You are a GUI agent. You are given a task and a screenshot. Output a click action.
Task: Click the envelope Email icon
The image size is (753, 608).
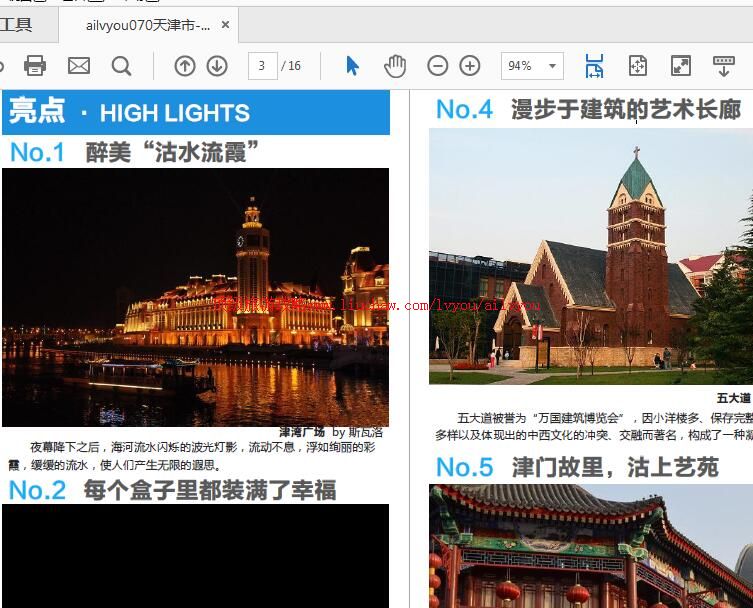click(x=79, y=66)
